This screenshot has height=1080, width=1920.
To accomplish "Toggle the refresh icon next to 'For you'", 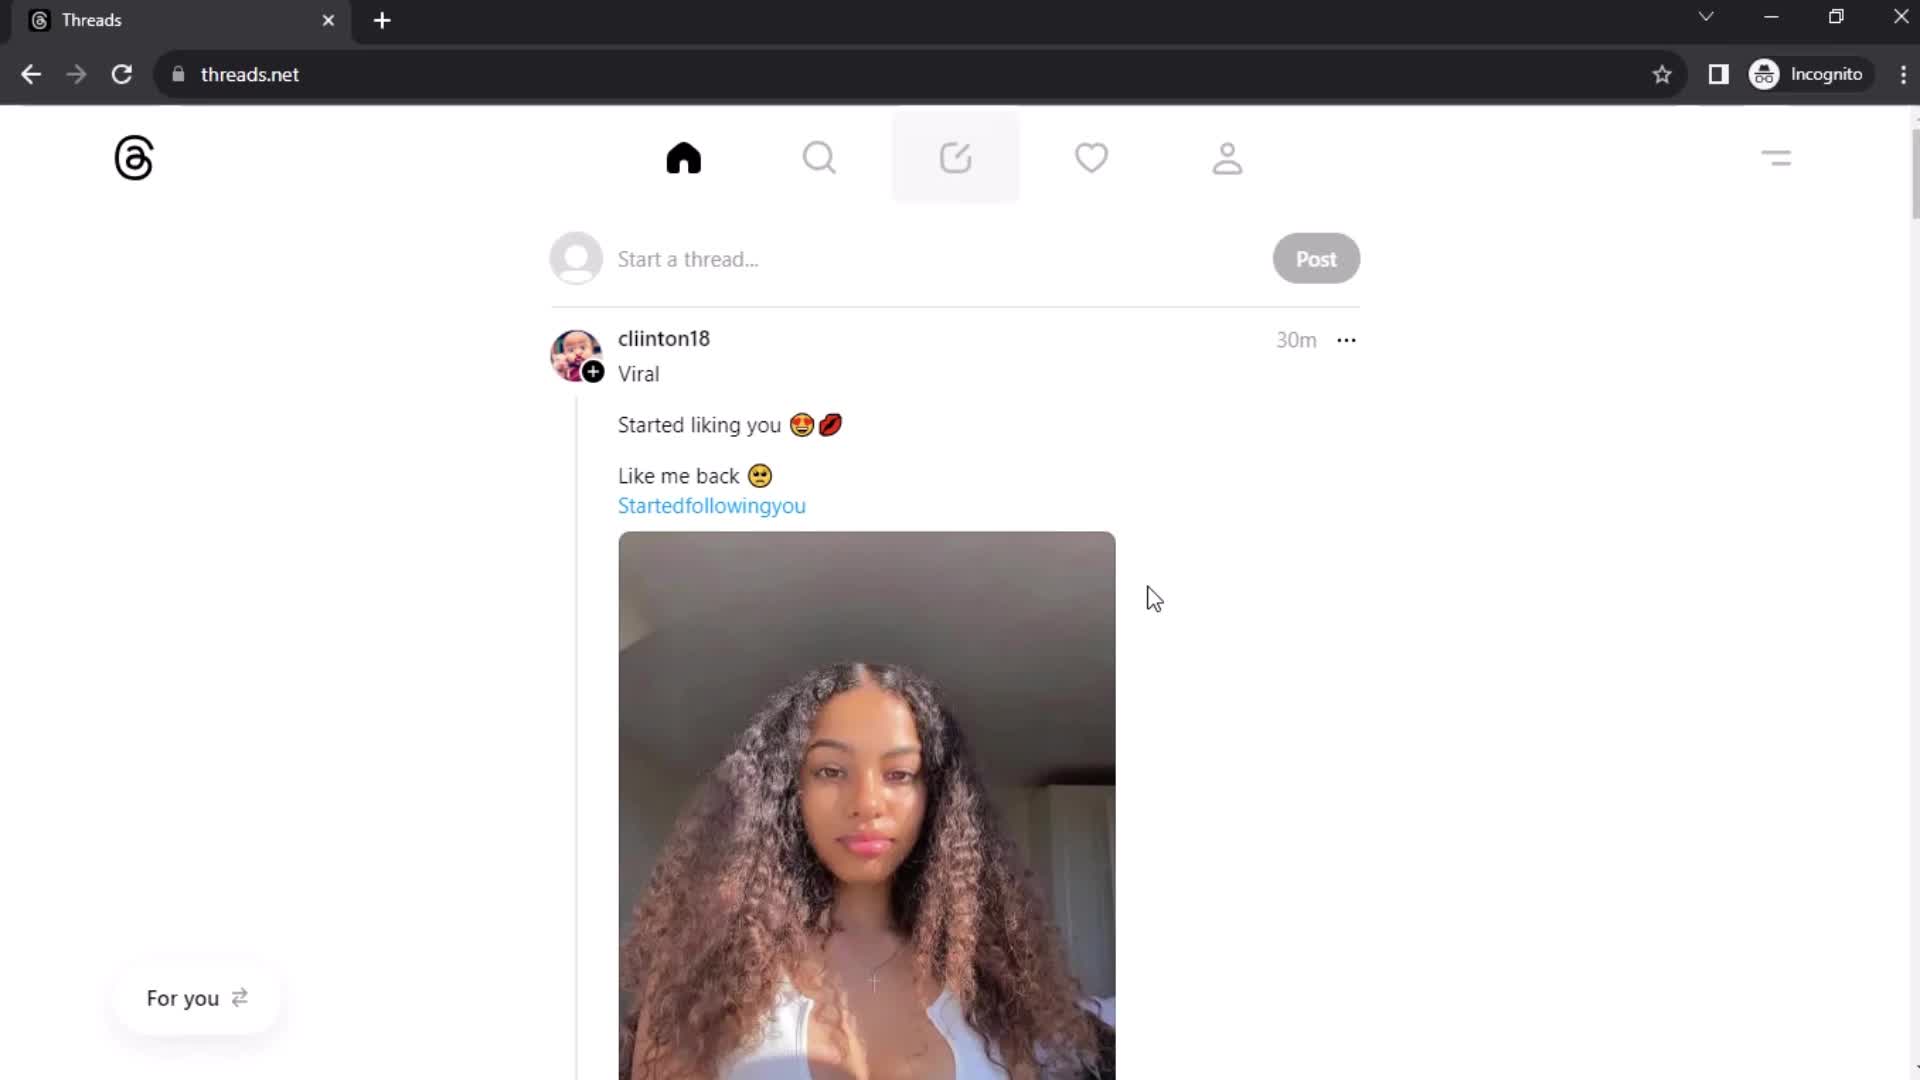I will tap(240, 997).
